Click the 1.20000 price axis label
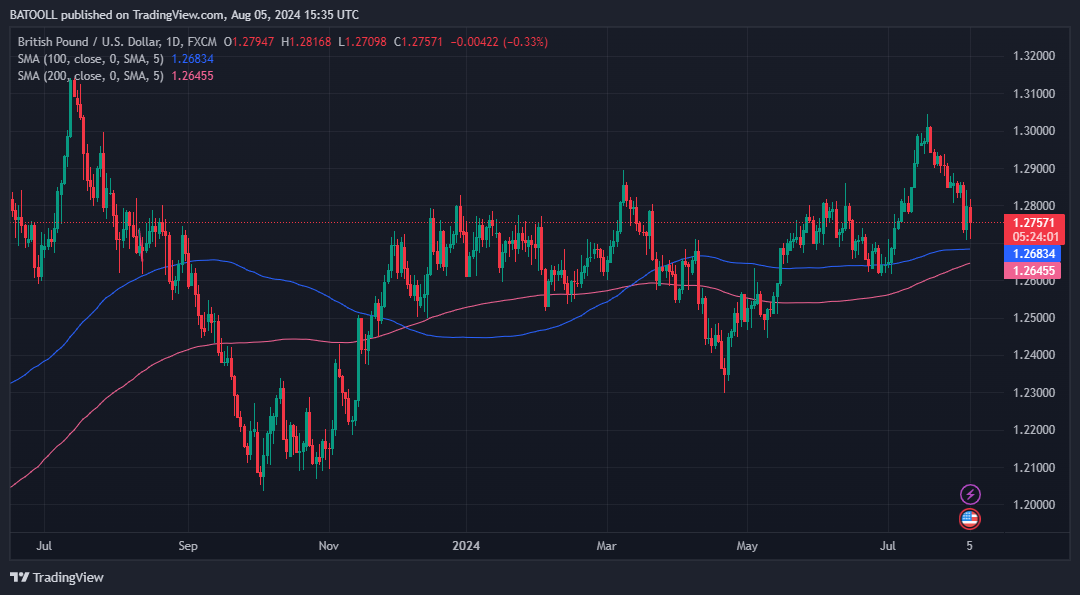The height and width of the screenshot is (595, 1080). tap(1034, 505)
